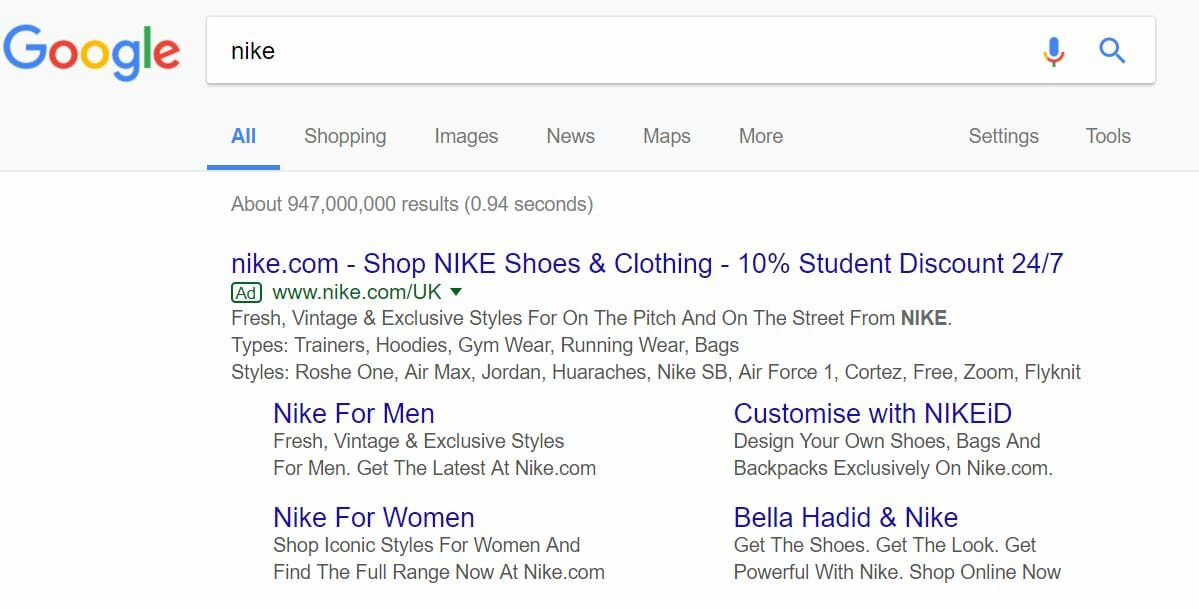The width and height of the screenshot is (1199, 610).
Task: Open the Maps tab
Action: pyautogui.click(x=667, y=136)
